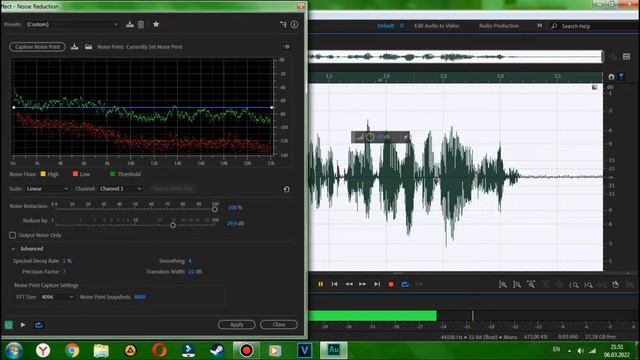Click the Noise Reduction 100 % value
Viewport: 640px width, 360px height.
coord(235,207)
